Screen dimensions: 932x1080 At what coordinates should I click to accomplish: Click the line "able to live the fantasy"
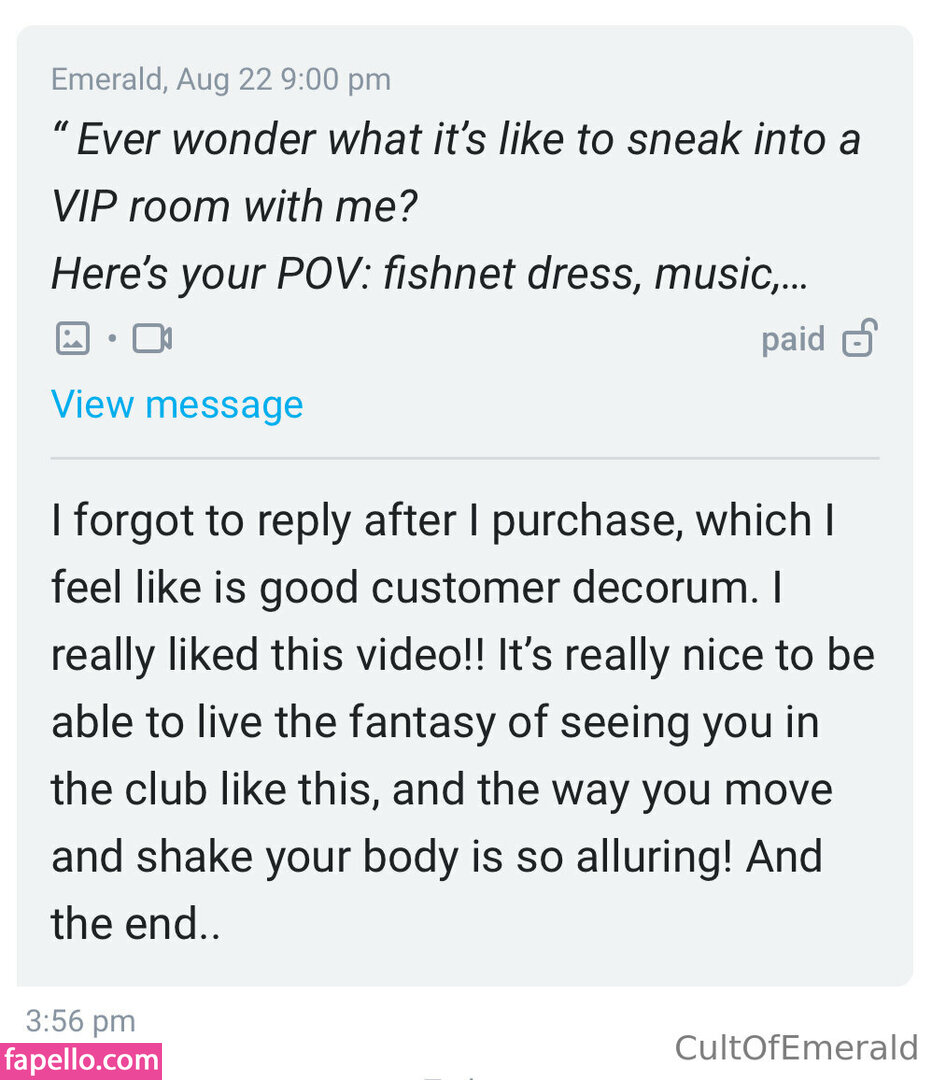pos(435,722)
